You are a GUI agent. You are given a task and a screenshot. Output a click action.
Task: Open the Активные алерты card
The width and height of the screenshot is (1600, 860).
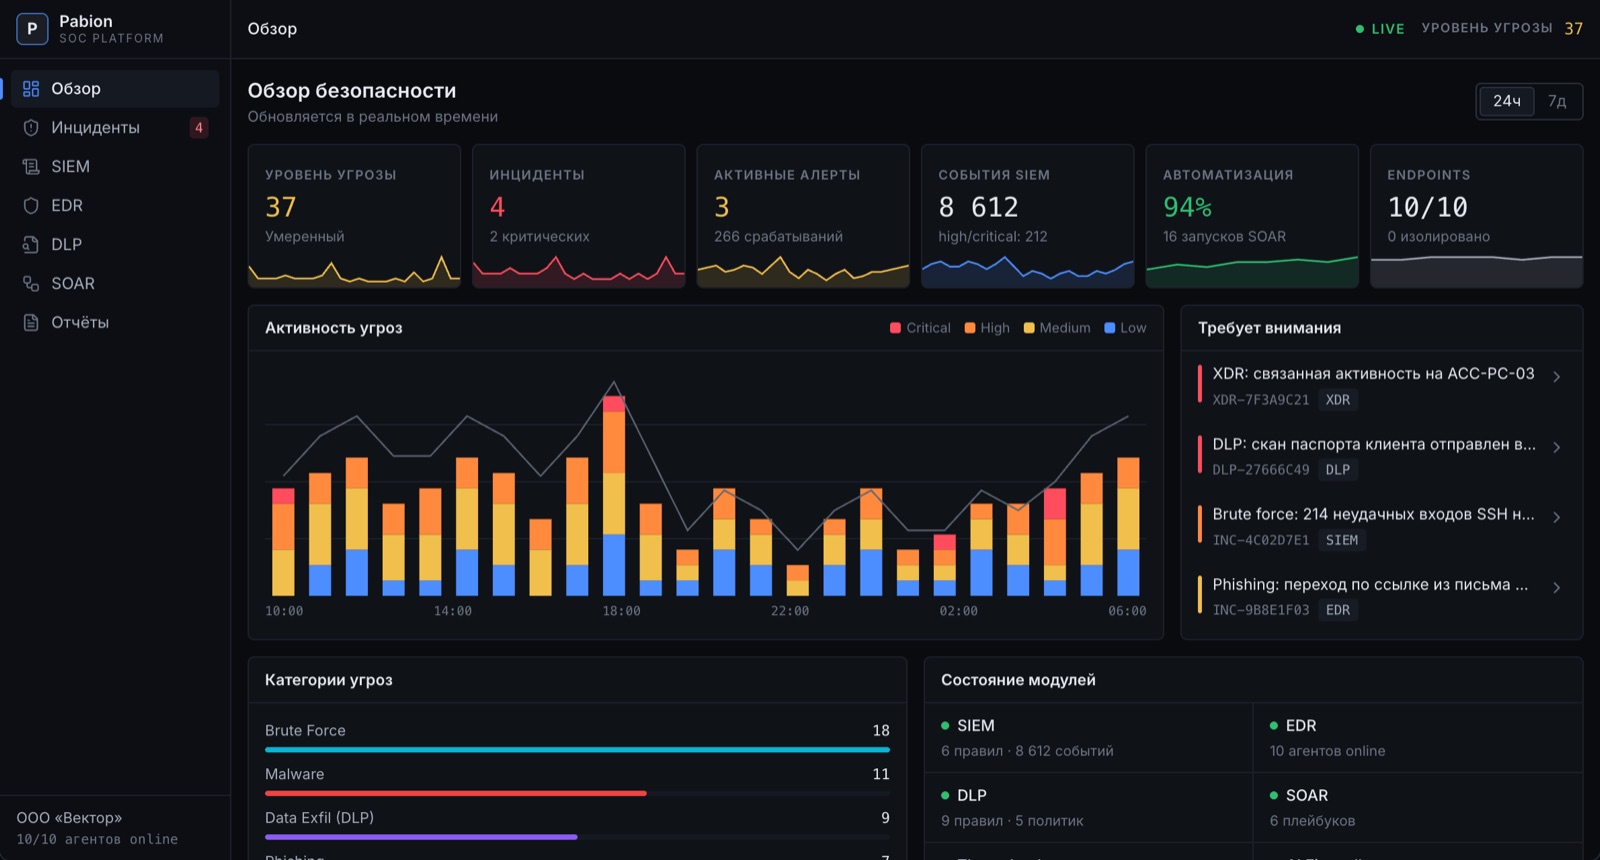[x=803, y=216]
